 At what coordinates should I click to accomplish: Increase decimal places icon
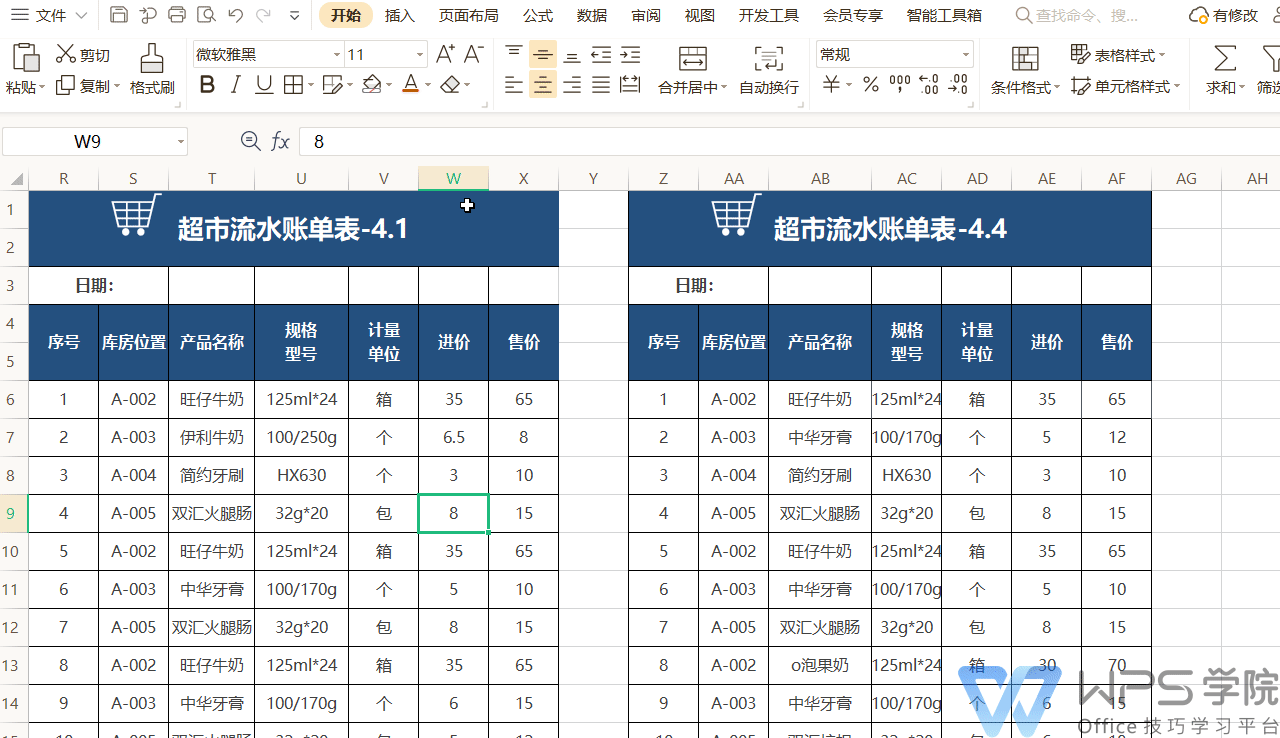pos(928,85)
